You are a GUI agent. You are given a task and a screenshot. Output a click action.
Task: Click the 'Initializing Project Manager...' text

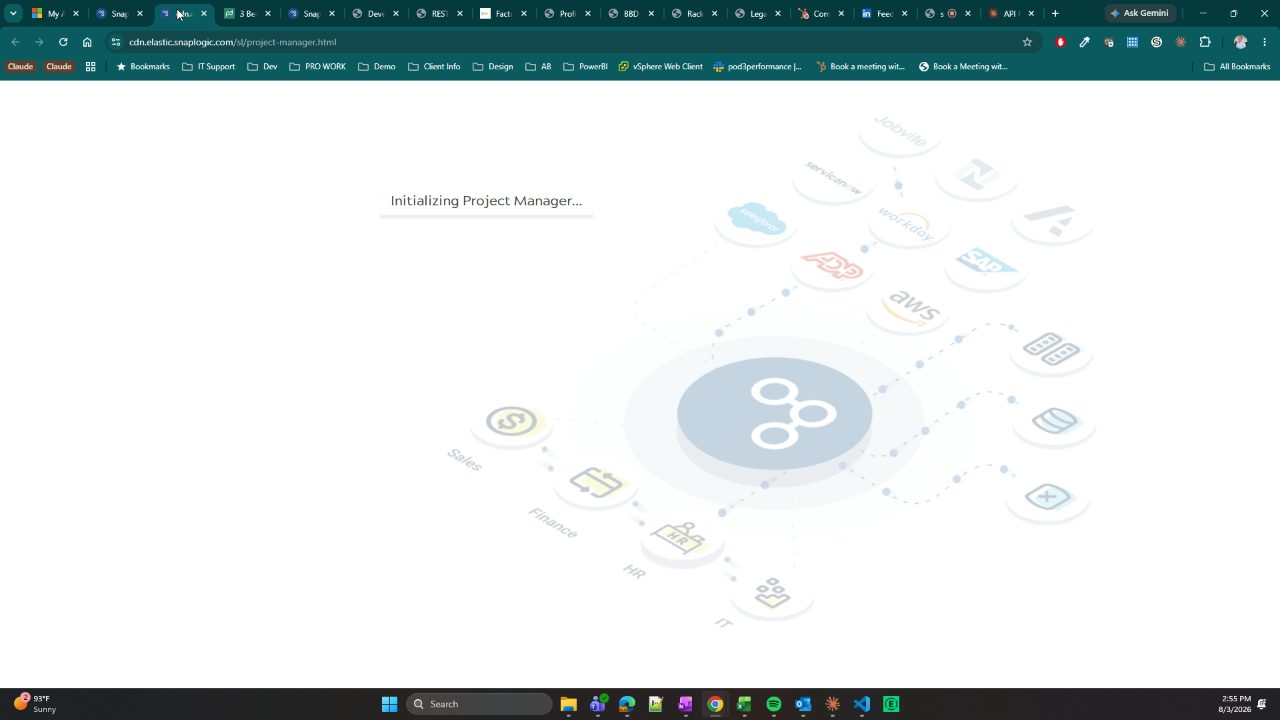point(486,201)
